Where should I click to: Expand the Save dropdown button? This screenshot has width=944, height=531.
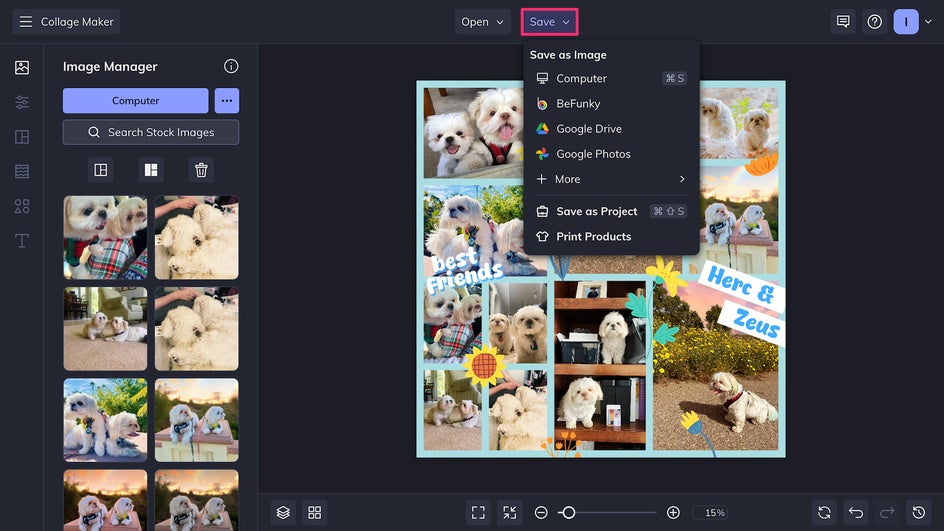coord(549,22)
